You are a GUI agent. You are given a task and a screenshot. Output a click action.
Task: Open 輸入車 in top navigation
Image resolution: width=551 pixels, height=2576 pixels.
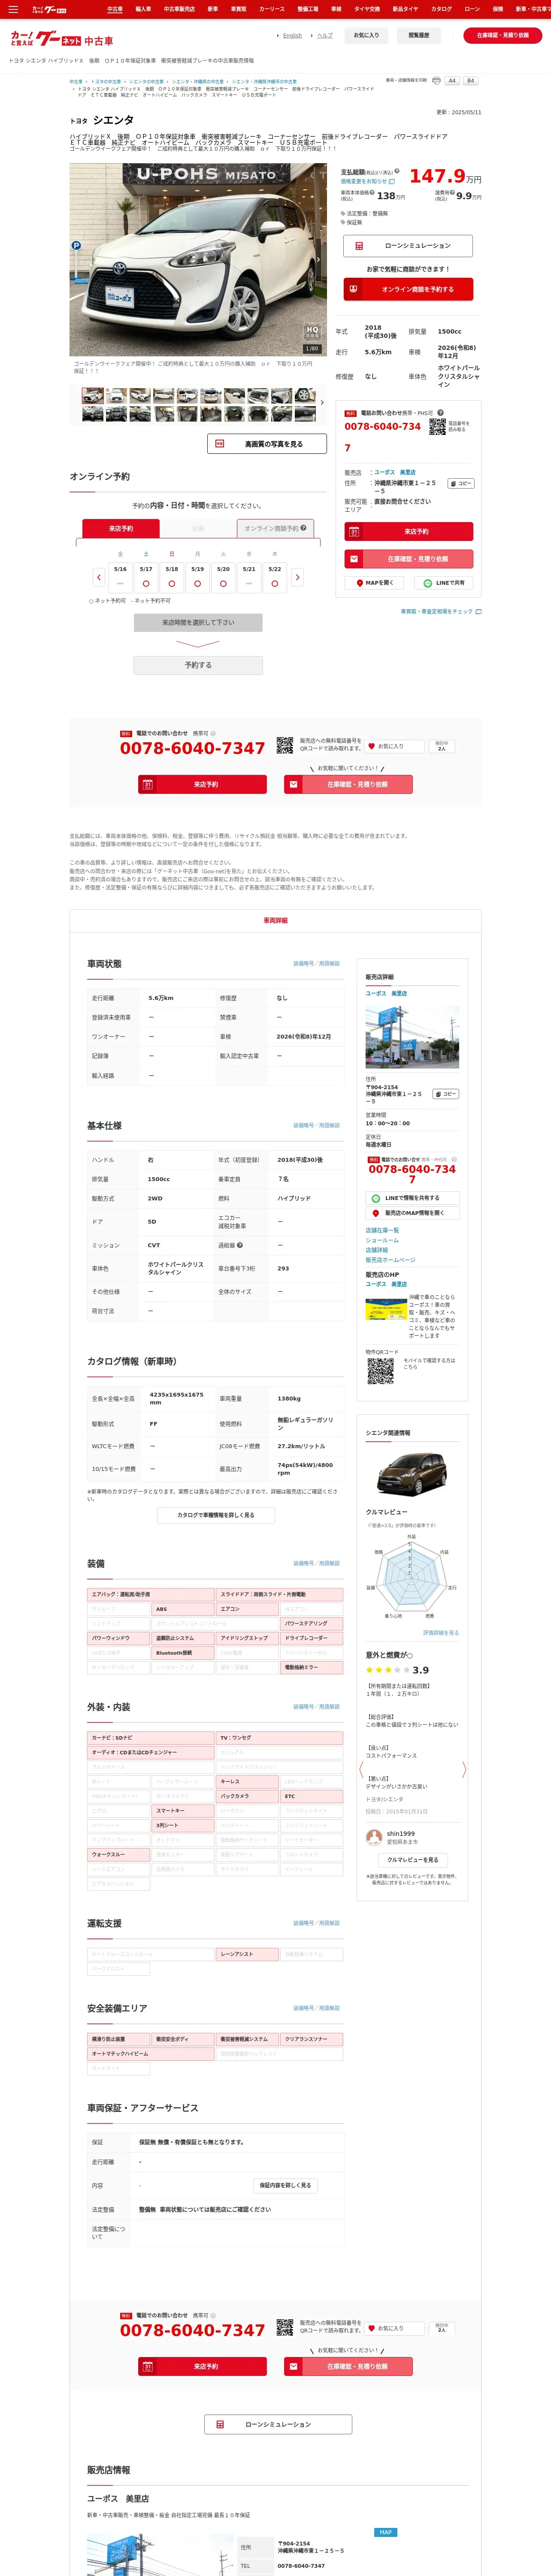[x=143, y=9]
